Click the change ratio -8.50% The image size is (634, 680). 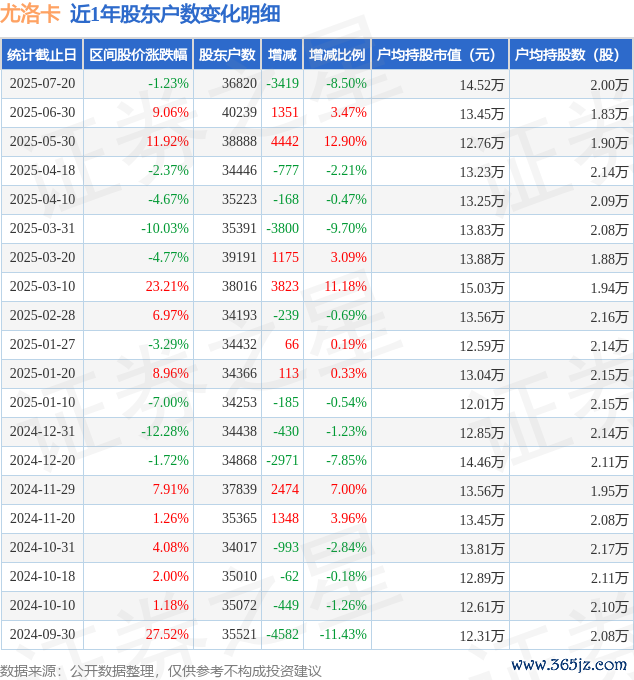(x=346, y=83)
